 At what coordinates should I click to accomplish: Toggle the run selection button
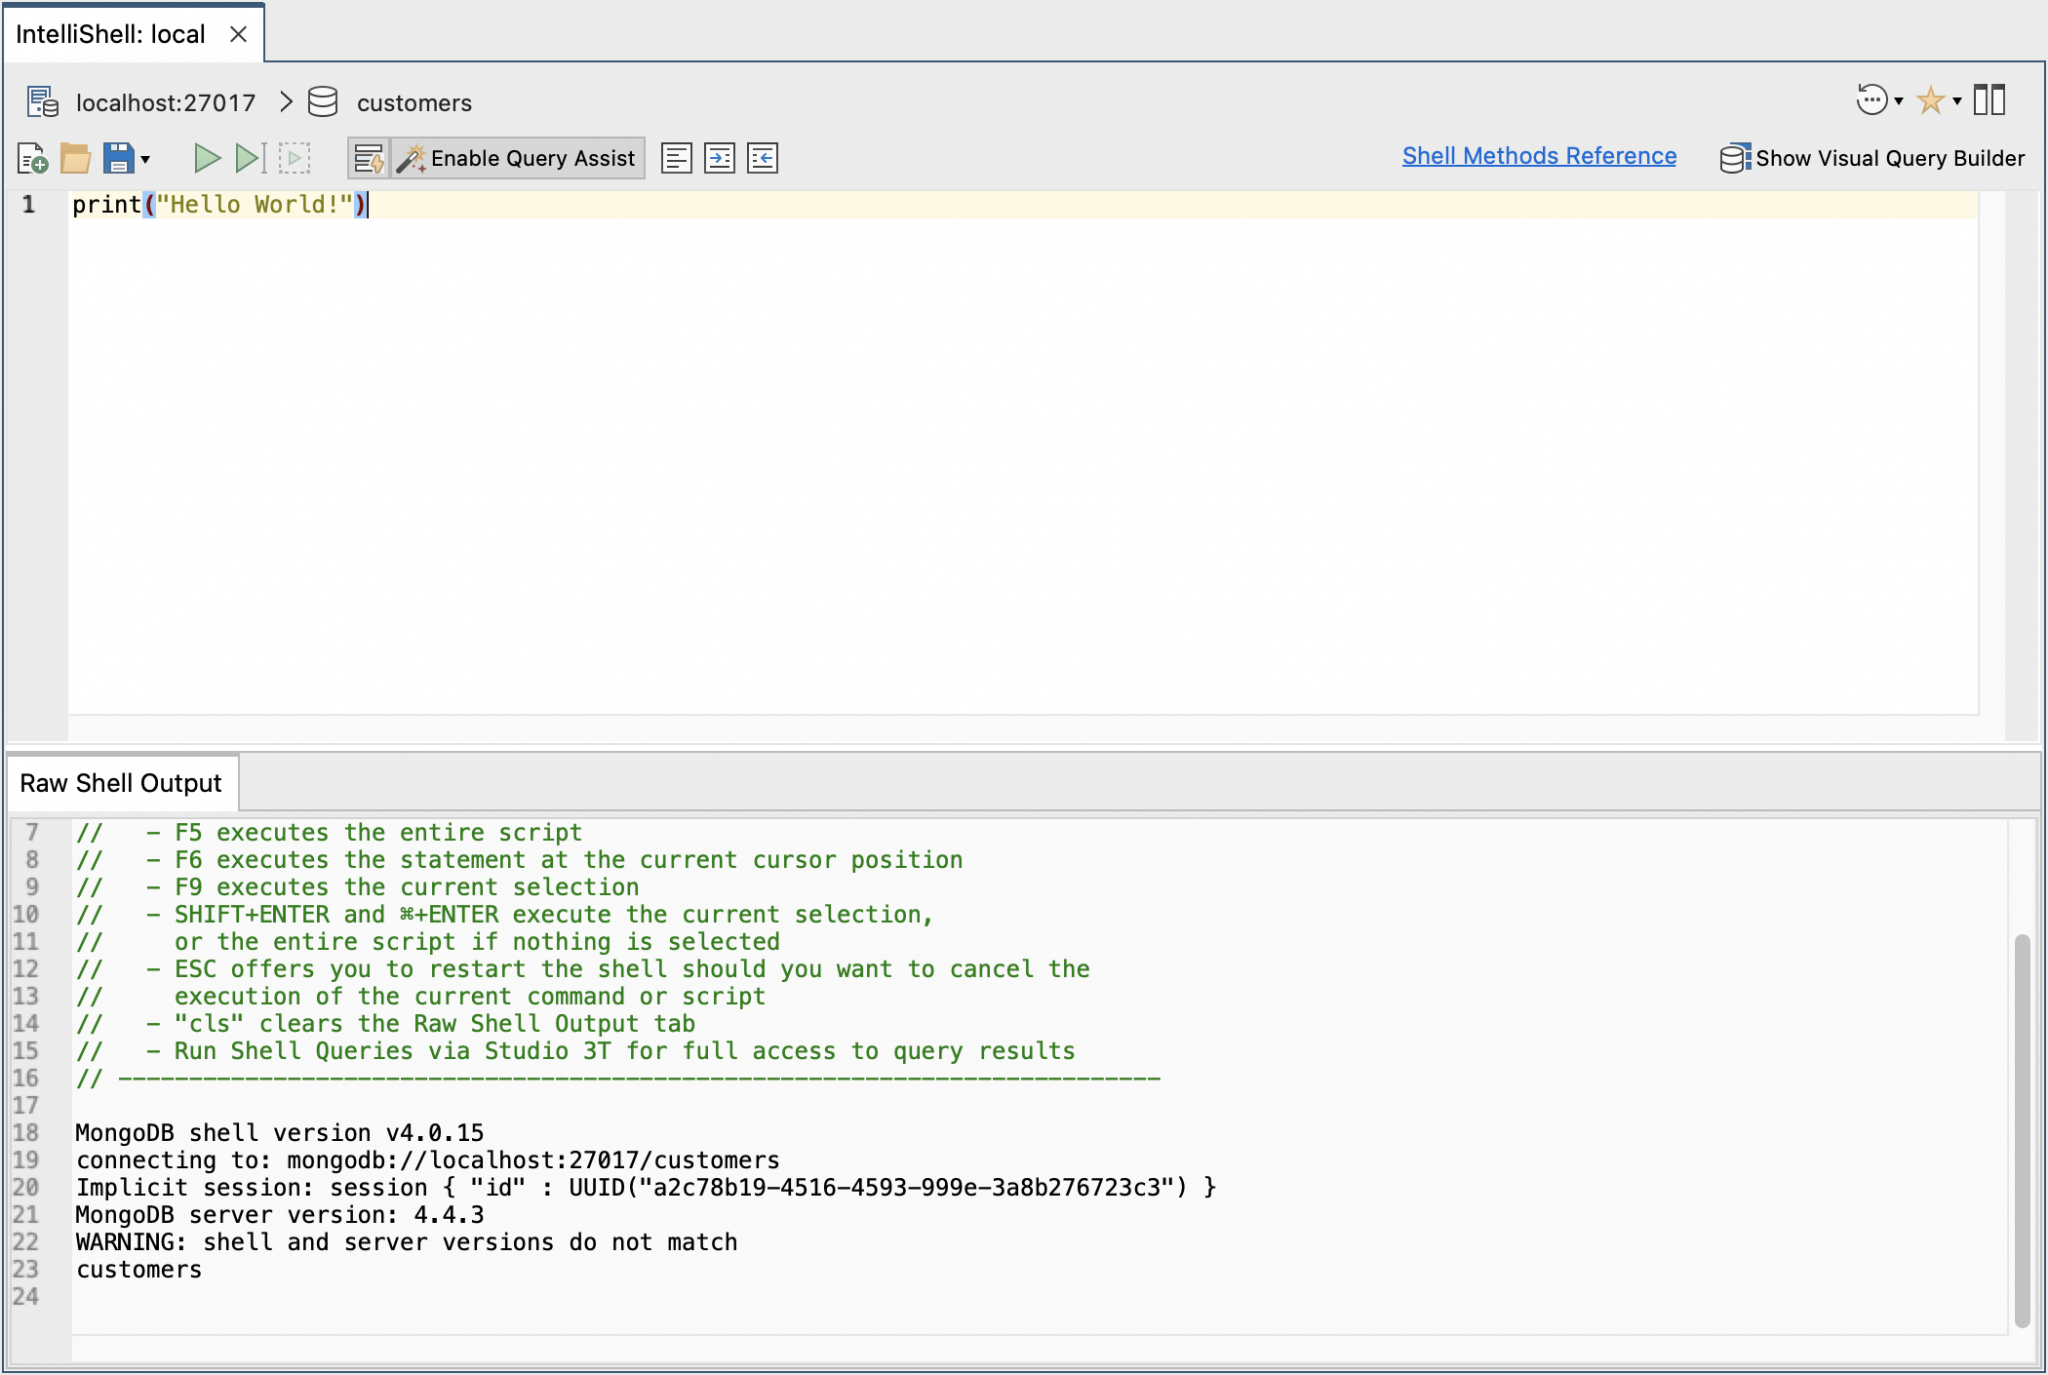coord(295,157)
